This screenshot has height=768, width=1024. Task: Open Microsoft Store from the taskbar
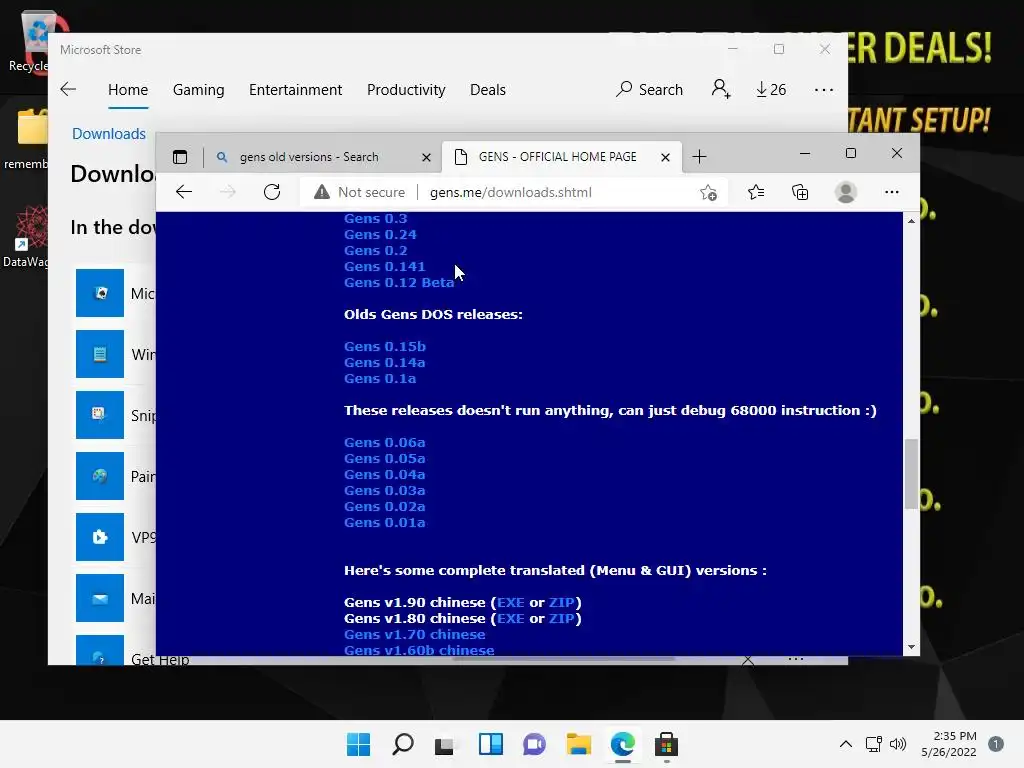(x=666, y=744)
